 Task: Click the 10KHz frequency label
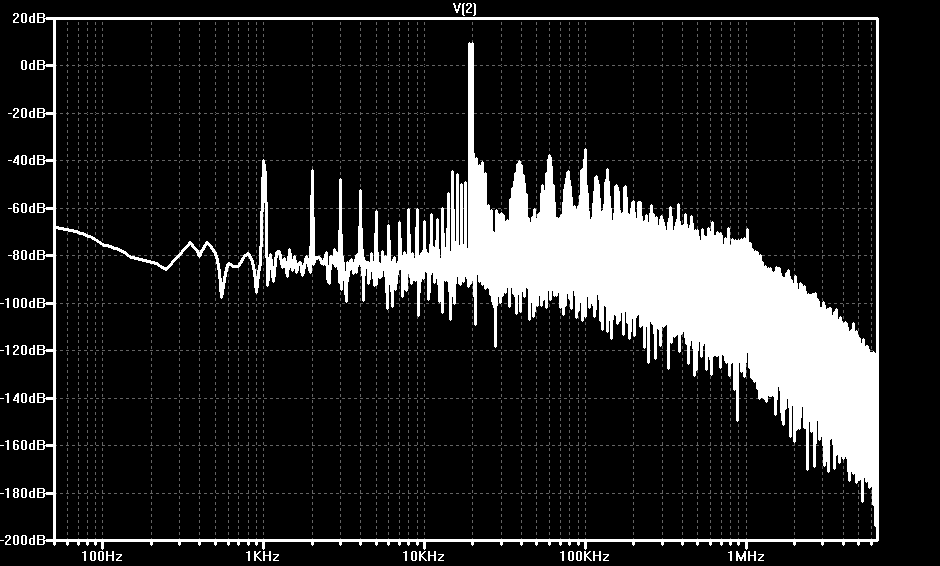pyautogui.click(x=423, y=556)
